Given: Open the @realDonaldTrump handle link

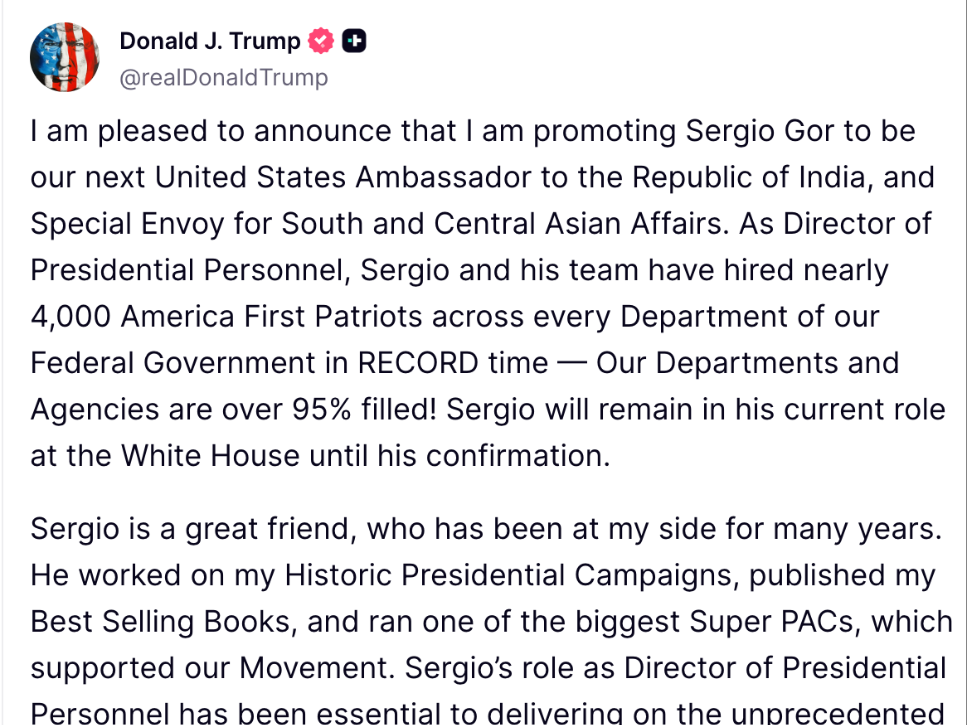Looking at the screenshot, I should (224, 78).
